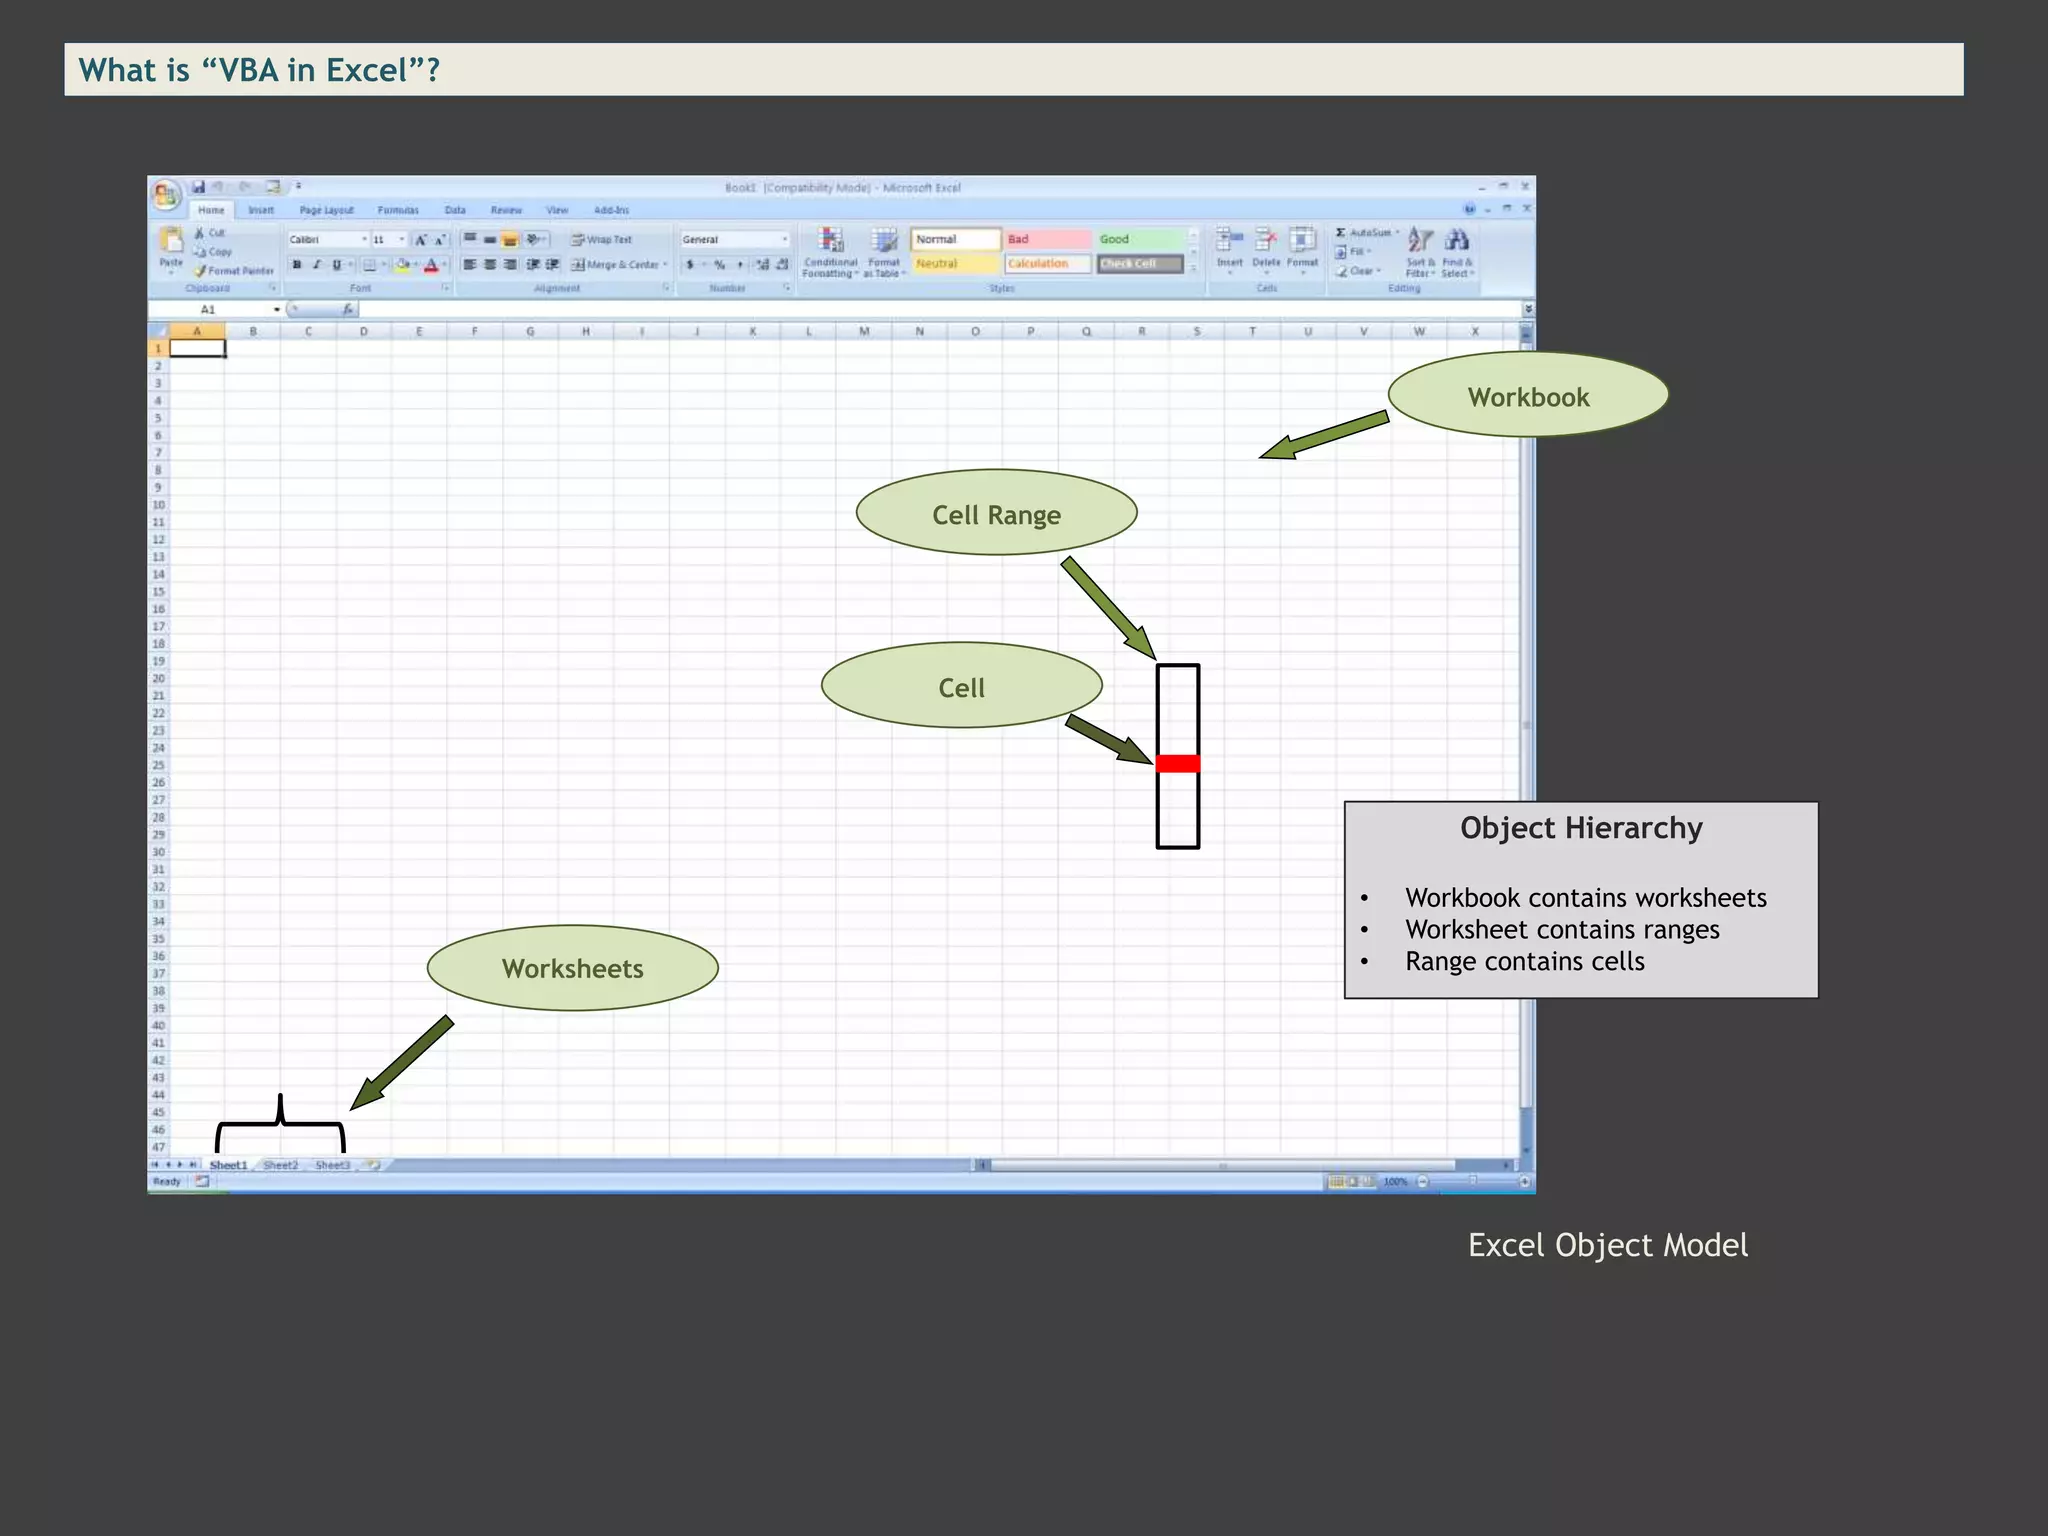Toggle Bold formatting
2048x1536 pixels.
[297, 265]
